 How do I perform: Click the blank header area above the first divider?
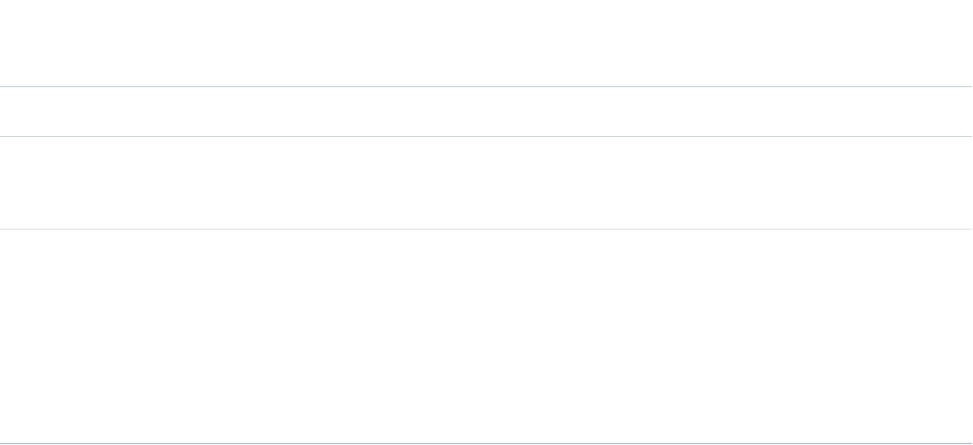[486, 43]
